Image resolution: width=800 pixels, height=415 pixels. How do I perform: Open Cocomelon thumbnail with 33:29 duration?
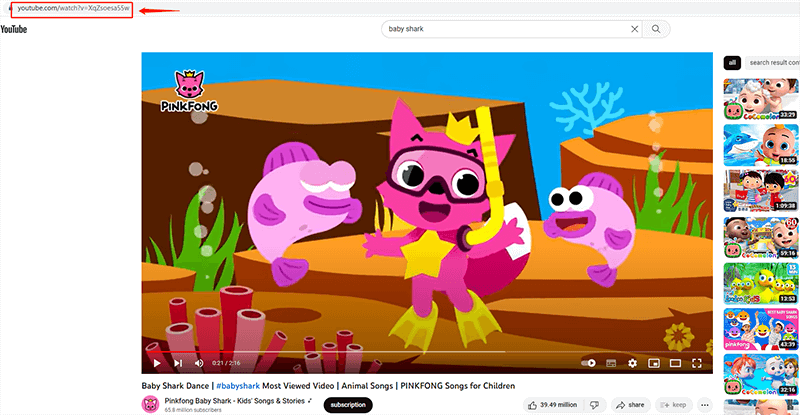click(761, 99)
